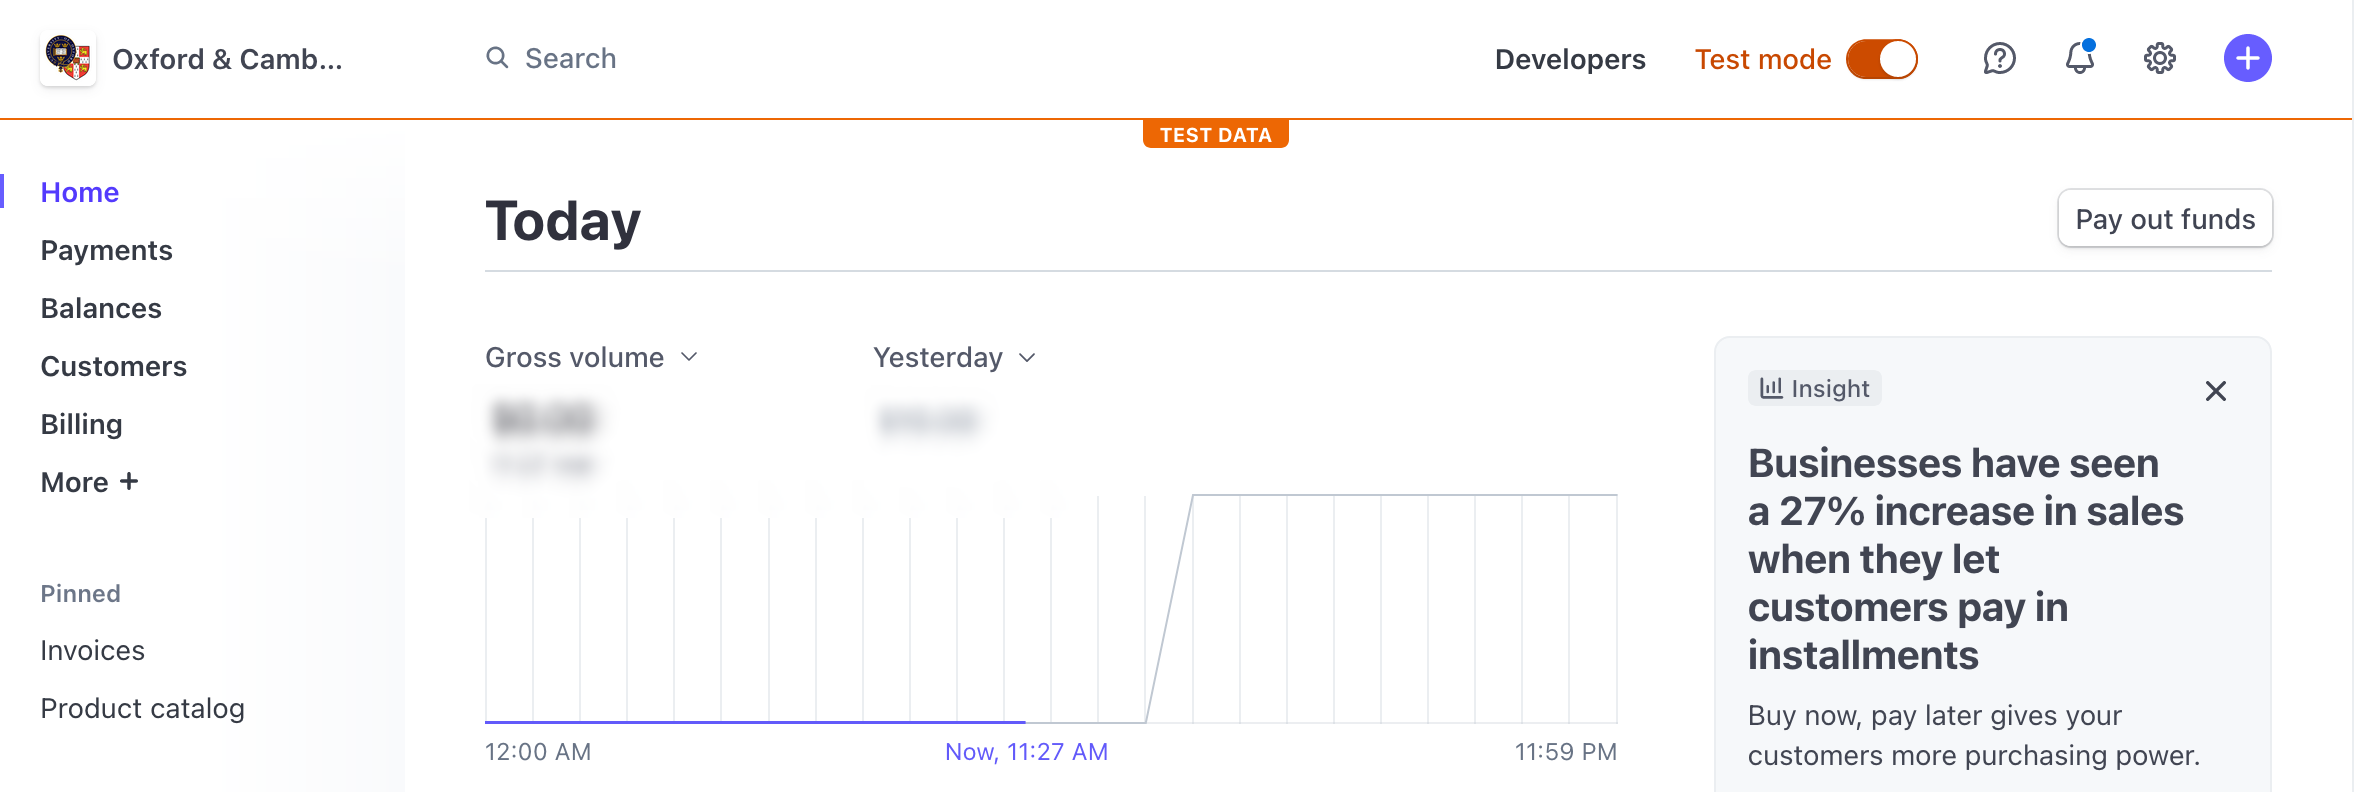This screenshot has width=2366, height=792.
Task: Expand the Gross volume dropdown
Action: [x=591, y=358]
